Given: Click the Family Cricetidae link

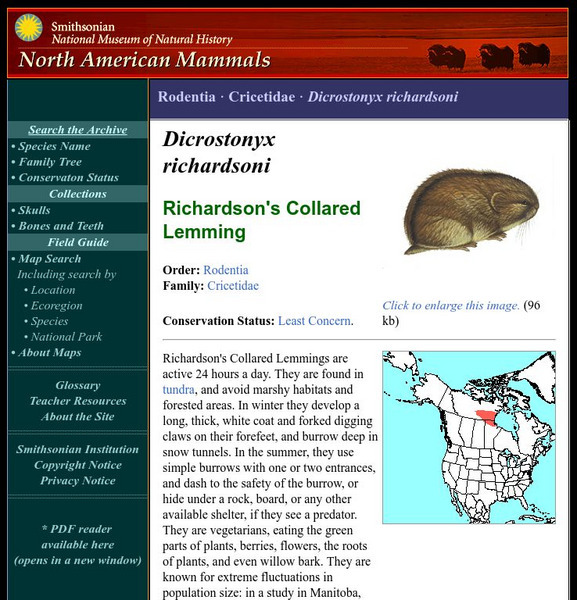Looking at the screenshot, I should (233, 286).
